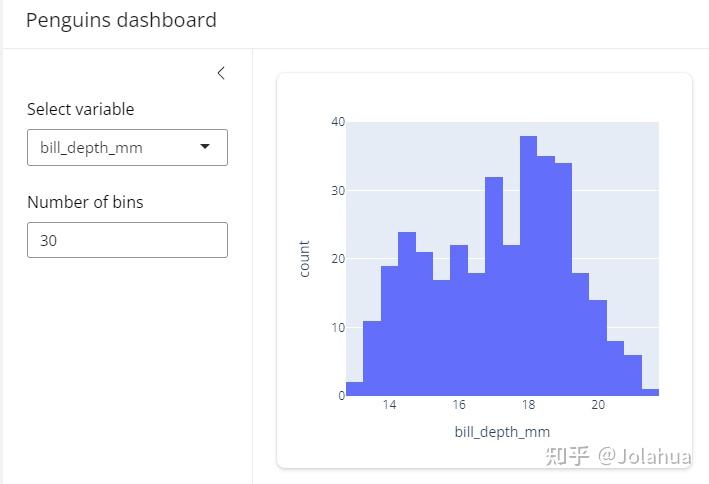Click the Penguins dashboard title
Image resolution: width=709 pixels, height=484 pixels.
[x=121, y=20]
